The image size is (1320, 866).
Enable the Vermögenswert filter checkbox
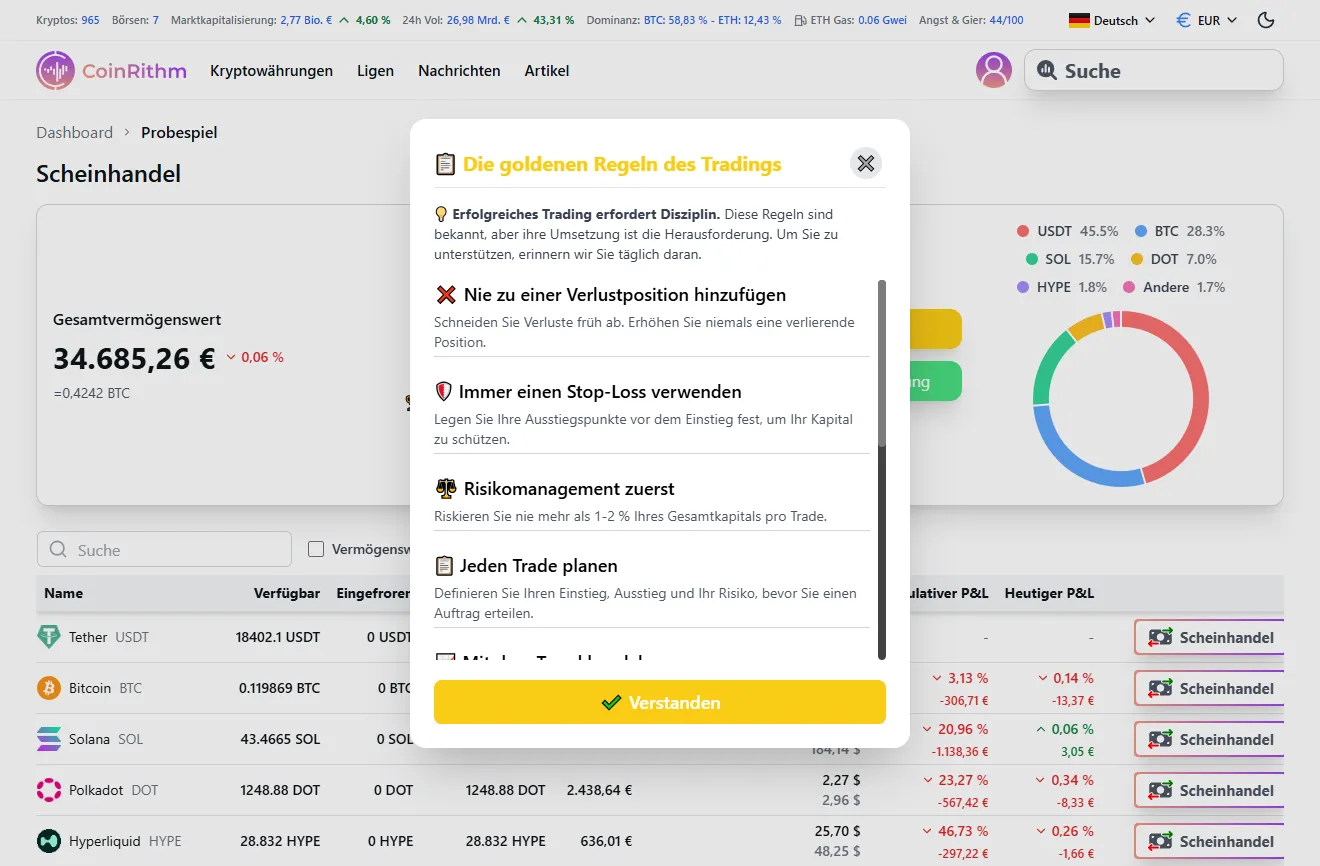pos(316,548)
